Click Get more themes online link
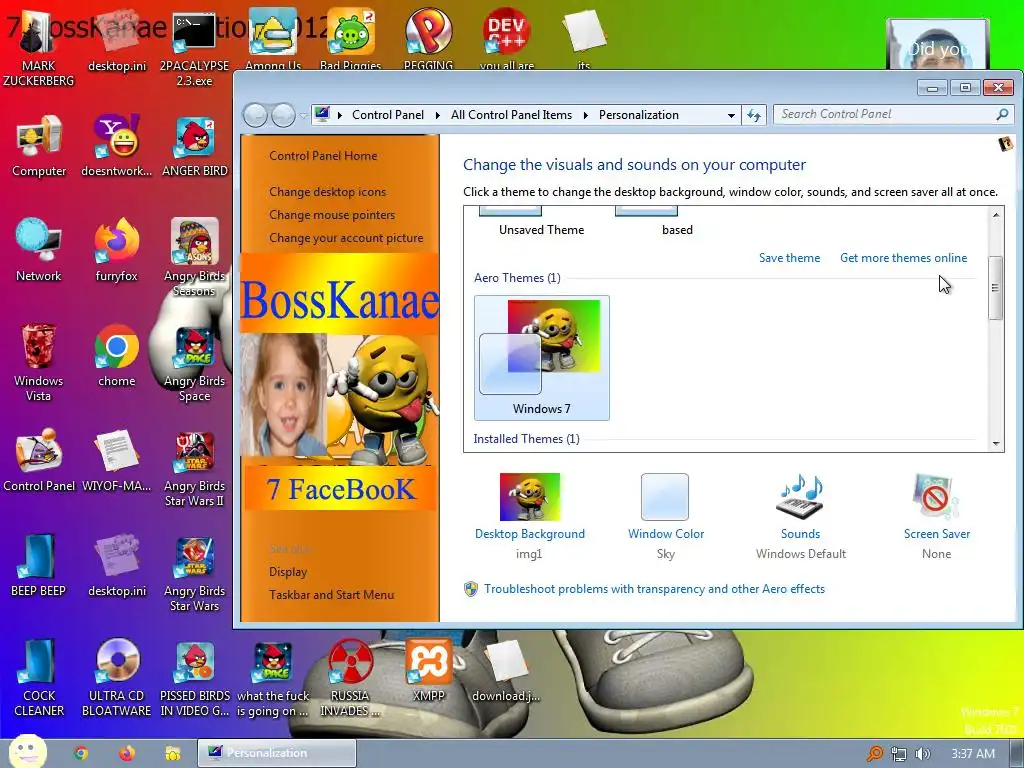This screenshot has height=768, width=1024. (x=904, y=258)
